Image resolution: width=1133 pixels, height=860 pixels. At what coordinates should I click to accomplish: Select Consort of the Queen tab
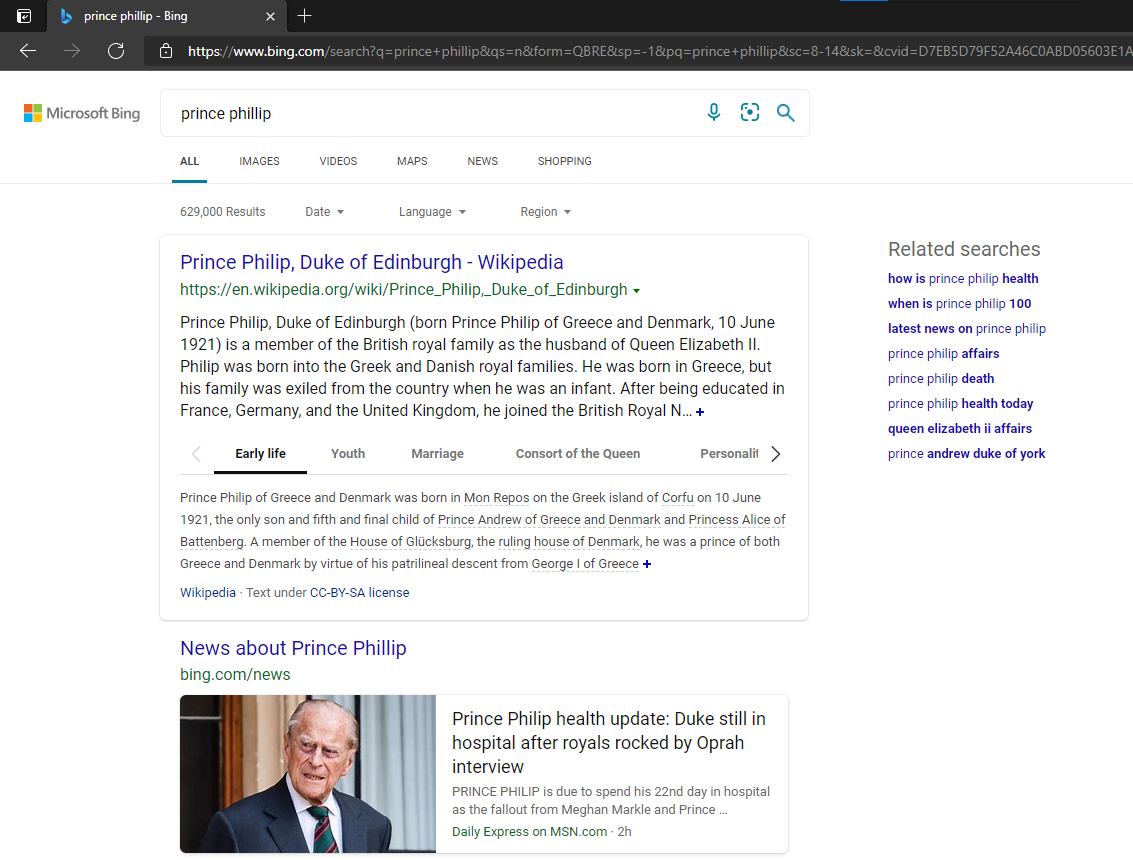[577, 454]
